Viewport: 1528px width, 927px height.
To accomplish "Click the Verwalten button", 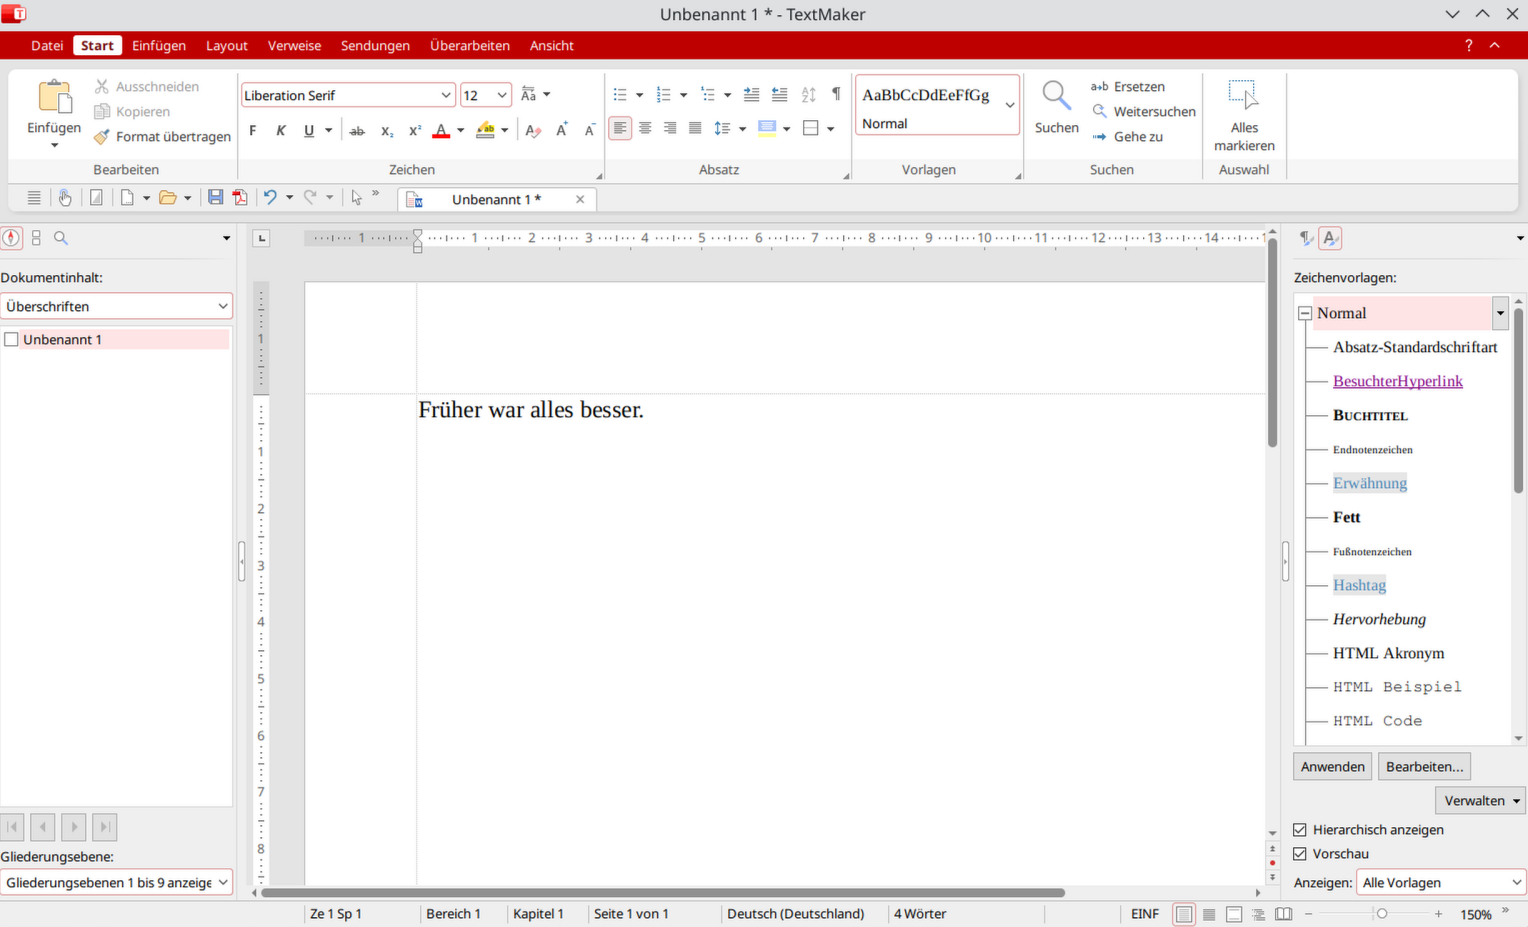I will point(1481,801).
